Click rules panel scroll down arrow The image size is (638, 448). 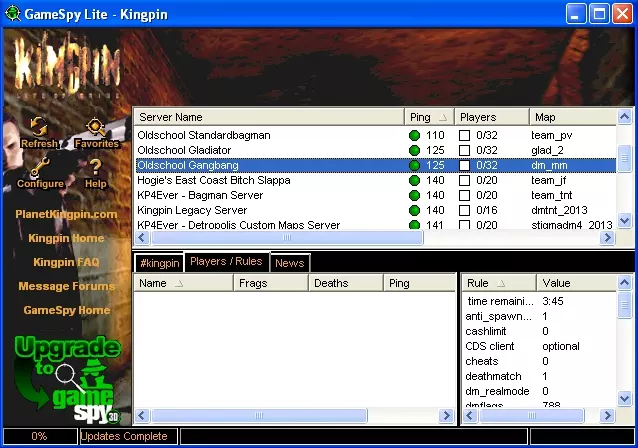pos(625,398)
